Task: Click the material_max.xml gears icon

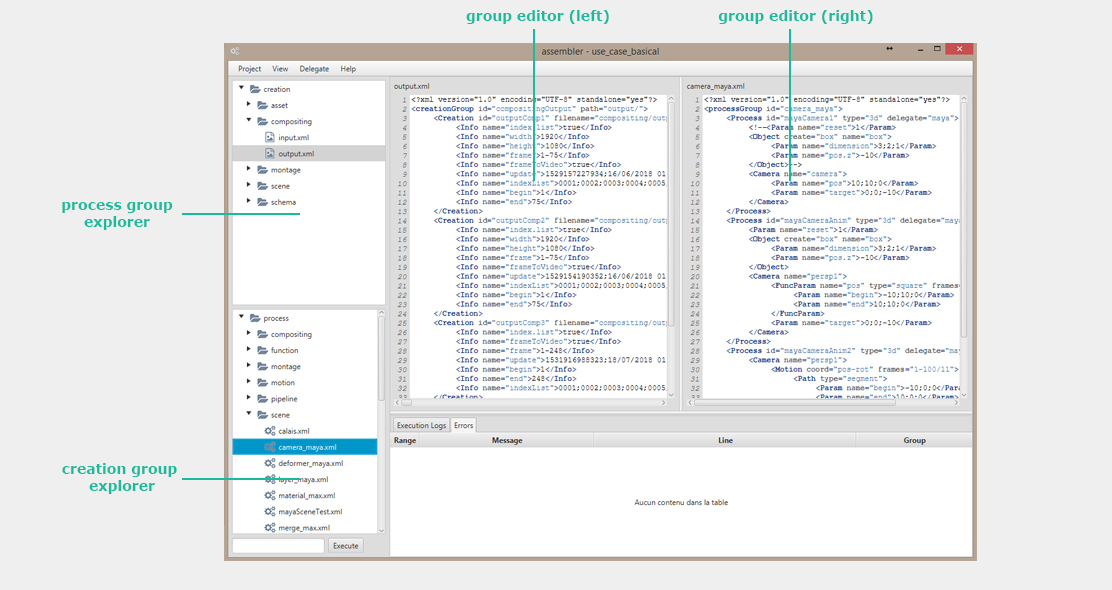Action: [x=270, y=495]
